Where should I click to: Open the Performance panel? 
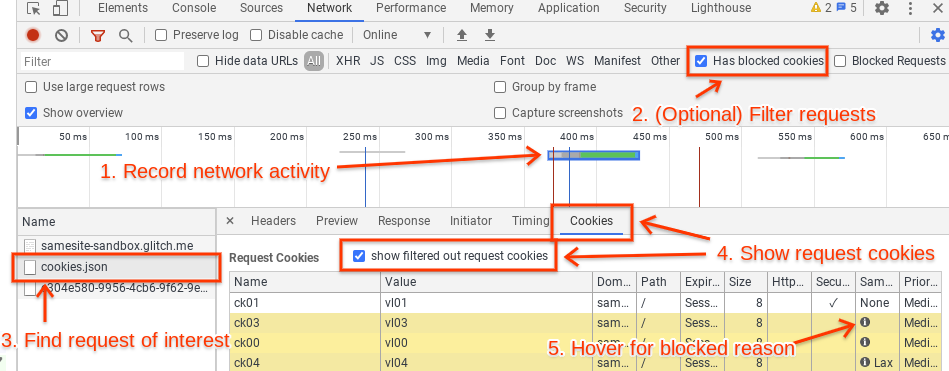pyautogui.click(x=411, y=8)
